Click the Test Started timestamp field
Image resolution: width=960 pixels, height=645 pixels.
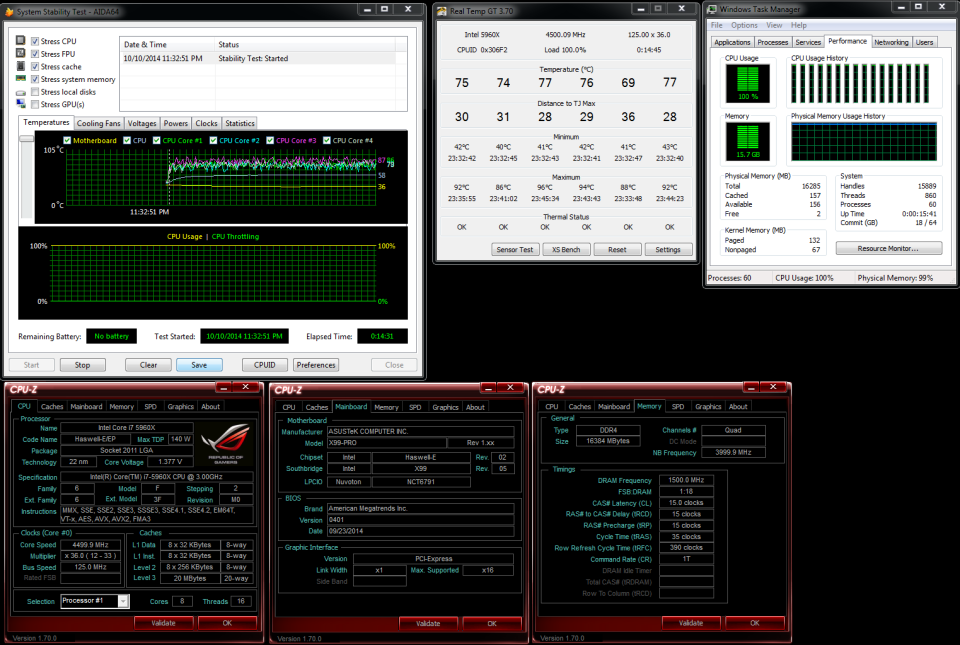click(244, 336)
